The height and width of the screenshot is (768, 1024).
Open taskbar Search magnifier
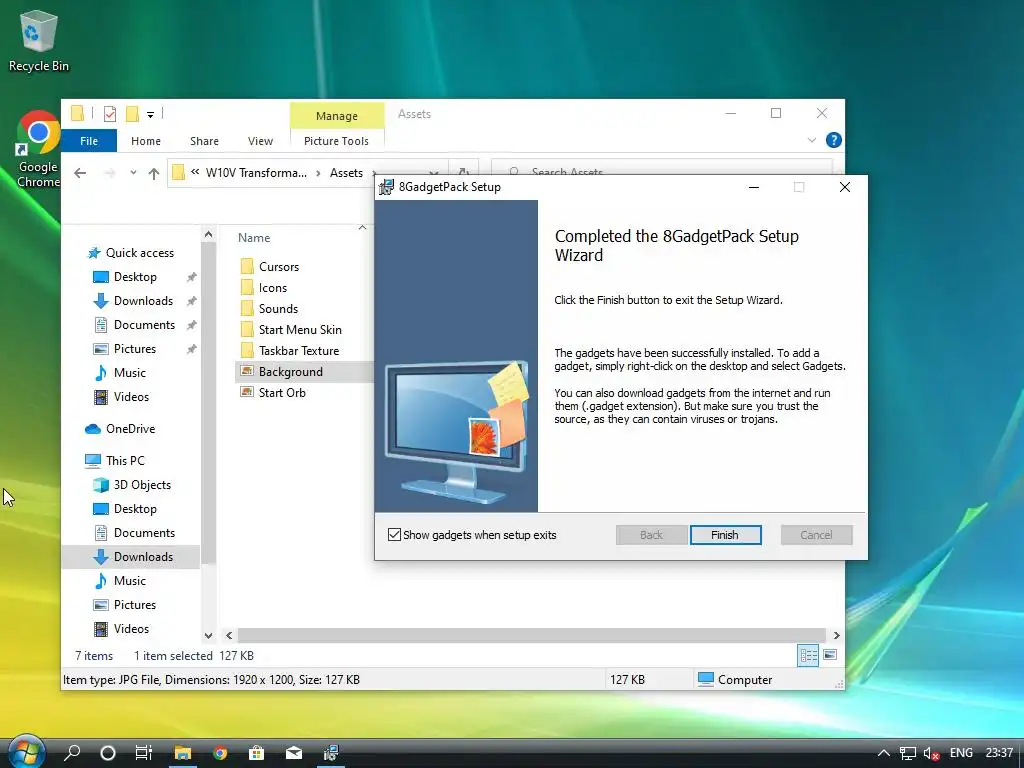point(72,753)
